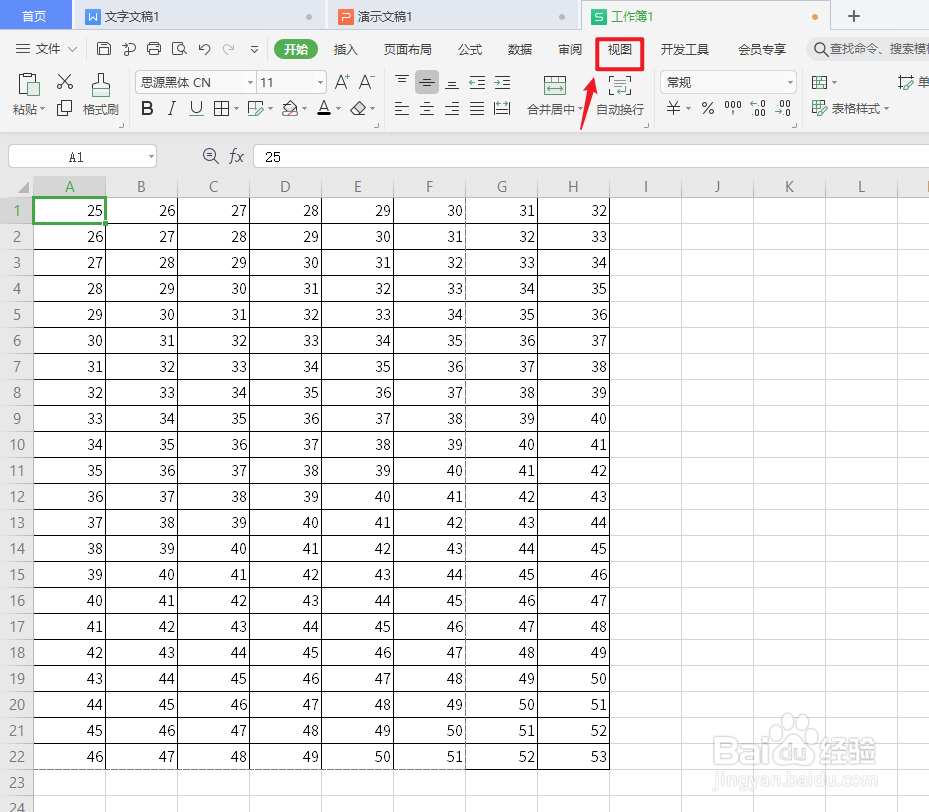Toggle italic formatting
The image size is (929, 812).
(x=172, y=108)
